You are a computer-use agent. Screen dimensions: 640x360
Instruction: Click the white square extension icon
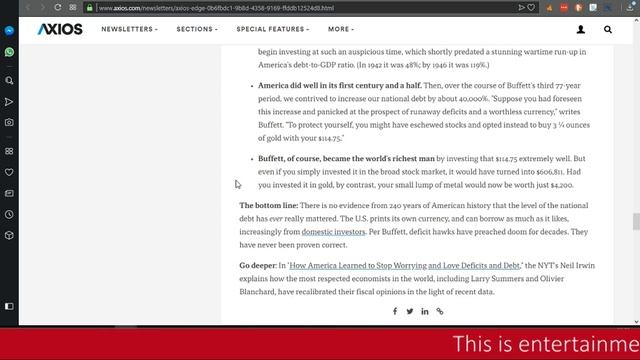[x=593, y=8]
